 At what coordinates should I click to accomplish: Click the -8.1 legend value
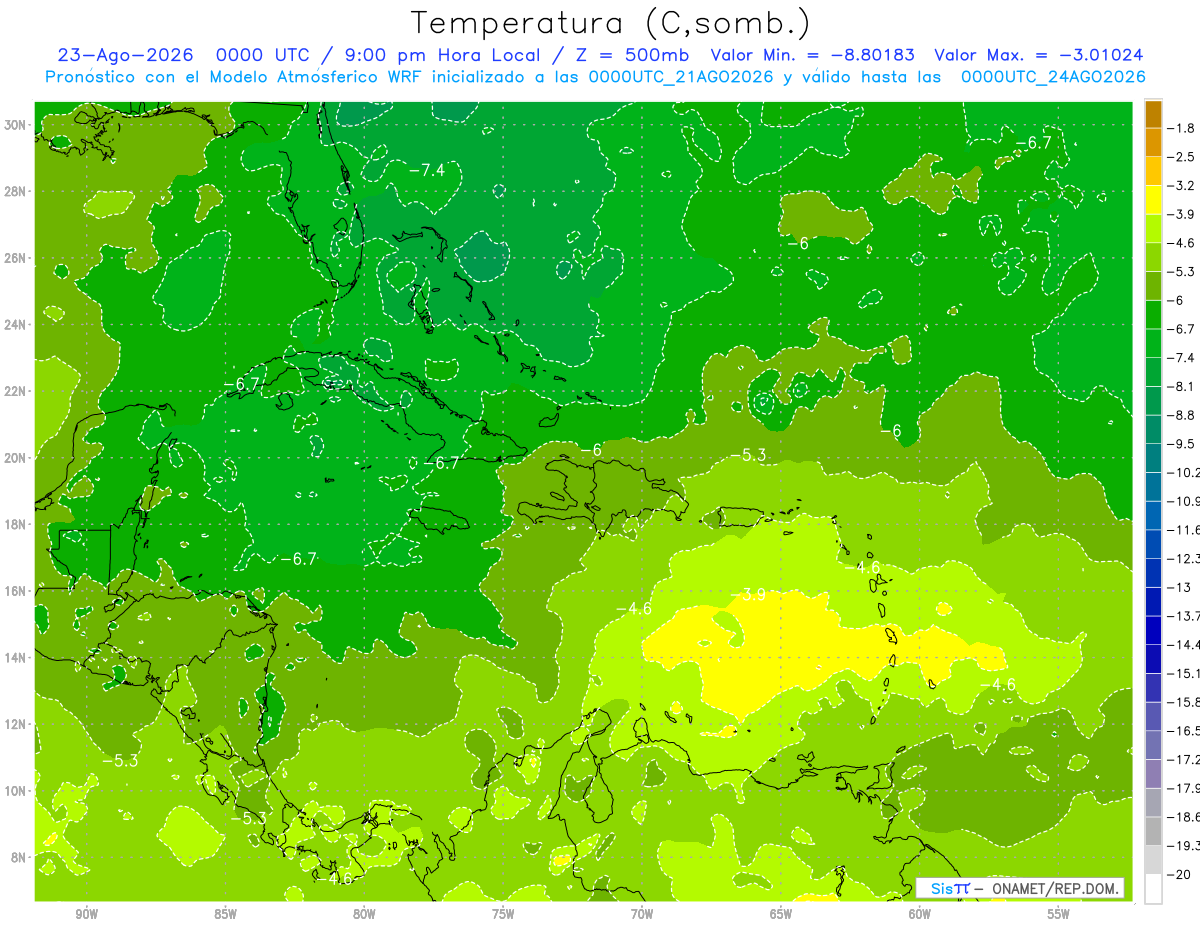[x=1182, y=386]
